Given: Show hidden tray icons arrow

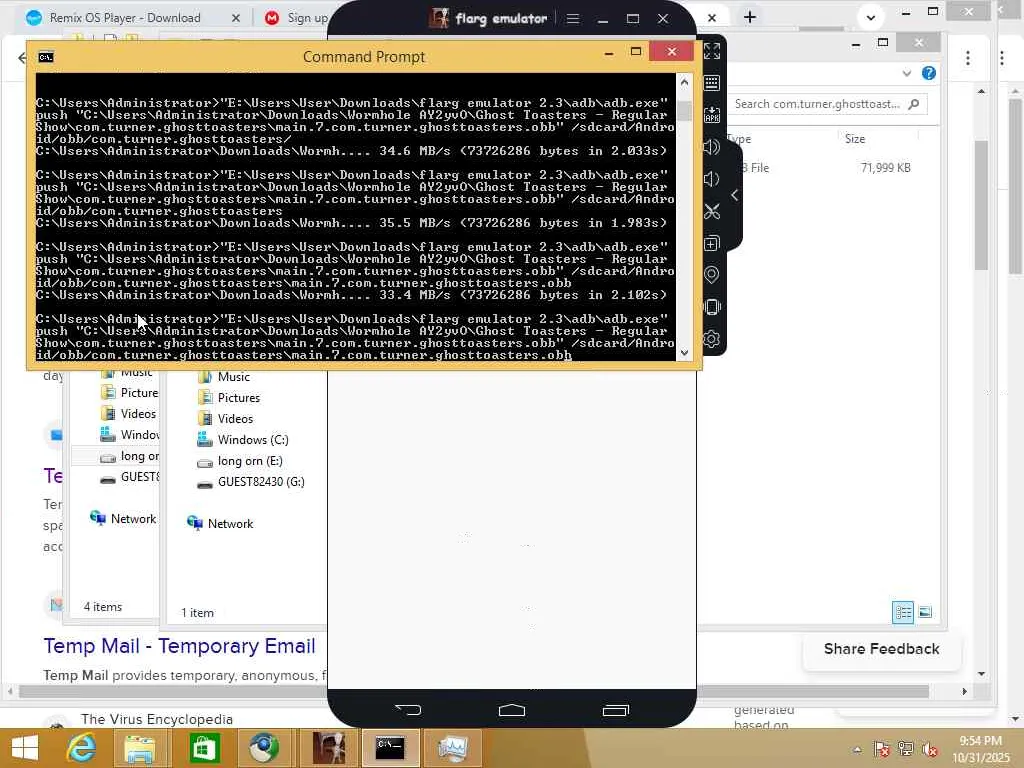Looking at the screenshot, I should pos(857,750).
